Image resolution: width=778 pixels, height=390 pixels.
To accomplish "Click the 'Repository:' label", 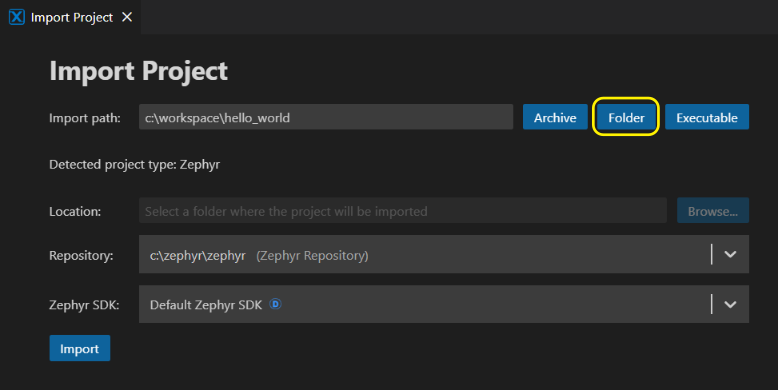I will click(x=81, y=256).
